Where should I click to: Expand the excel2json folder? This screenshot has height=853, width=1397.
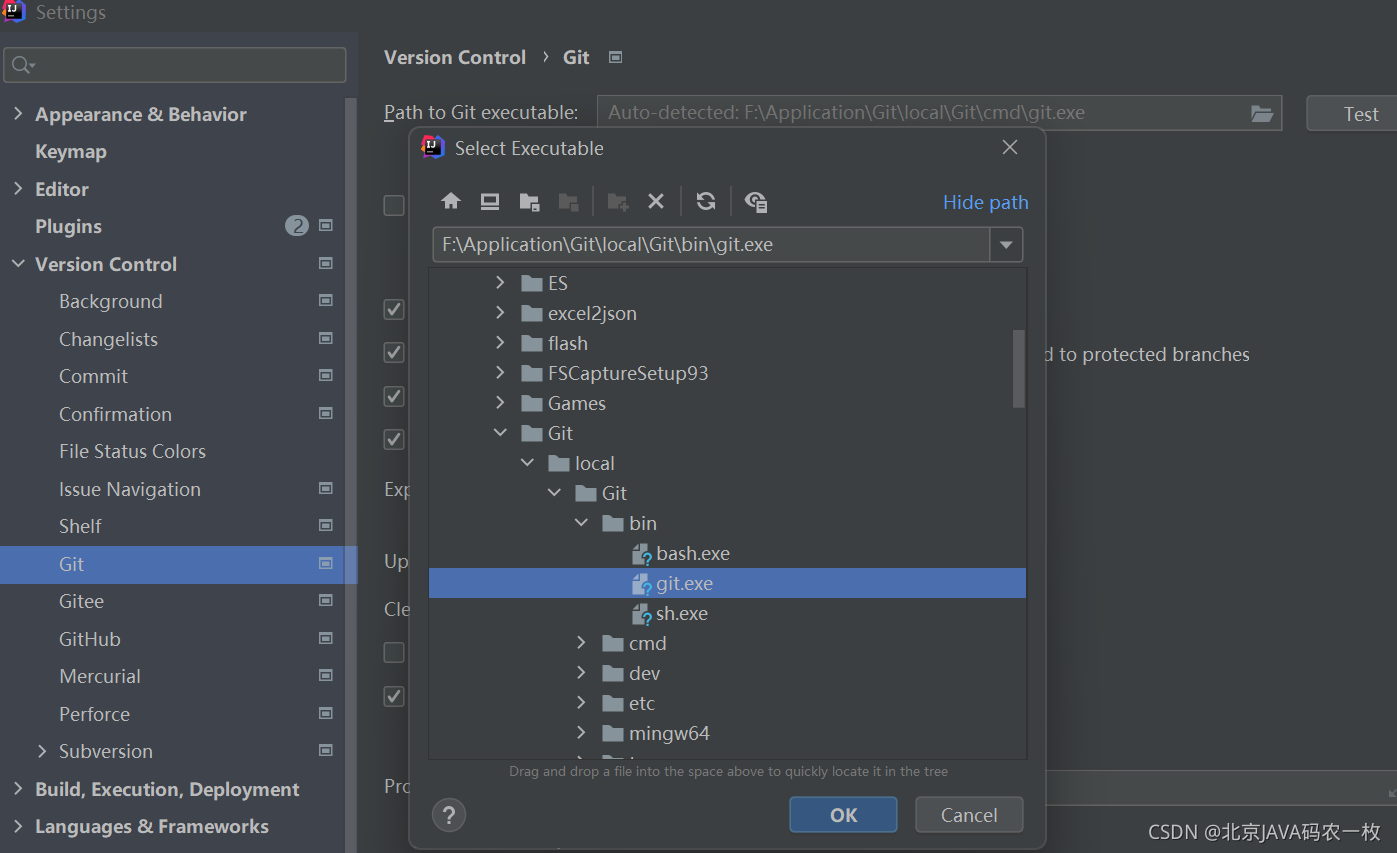coord(500,313)
